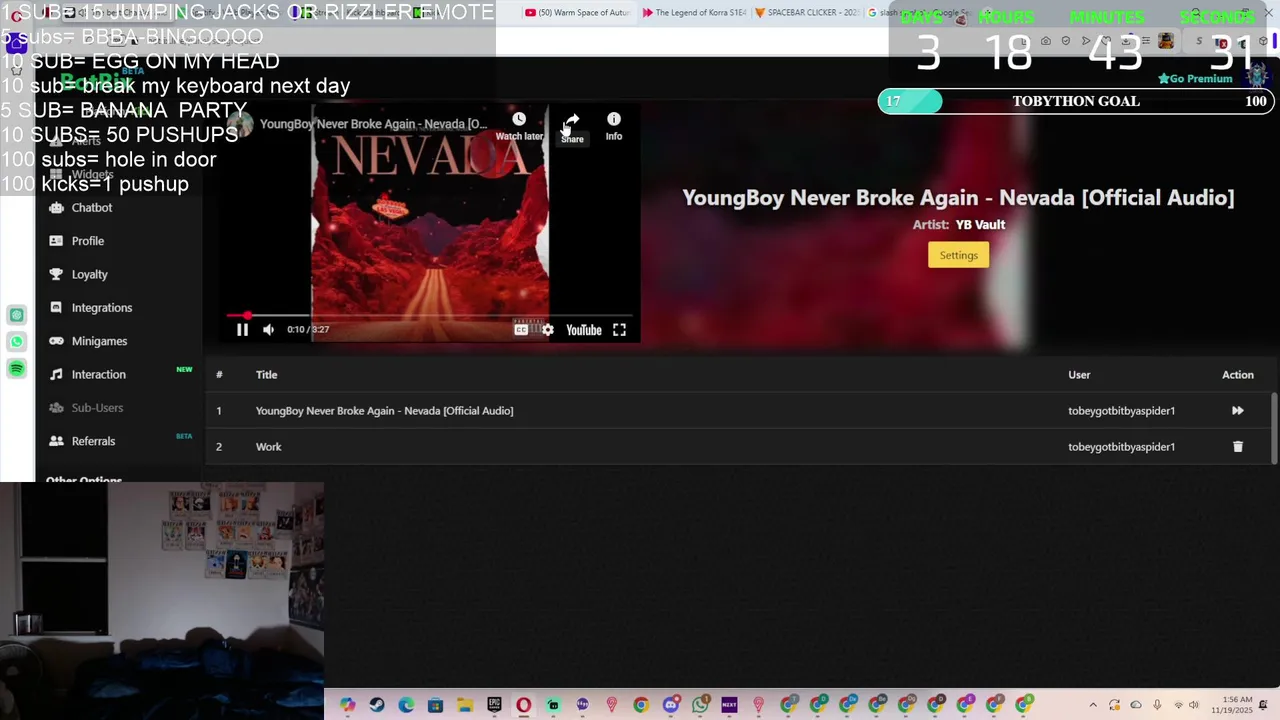The height and width of the screenshot is (720, 1280).
Task: Switch to Legend of Korra tab
Action: pyautogui.click(x=694, y=13)
